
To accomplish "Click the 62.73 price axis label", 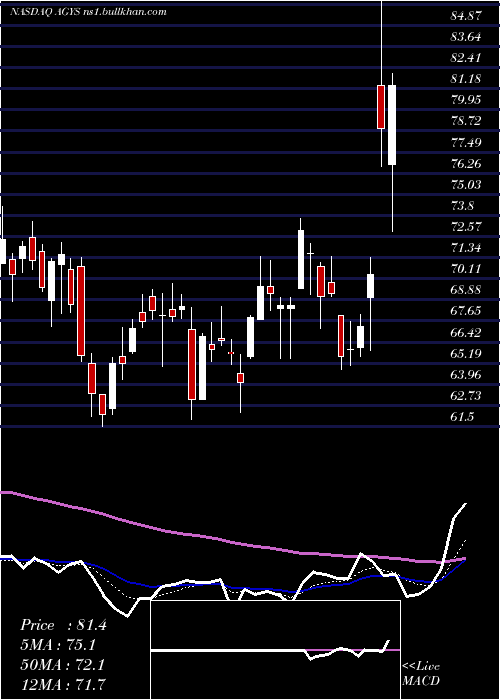I will pos(466,396).
